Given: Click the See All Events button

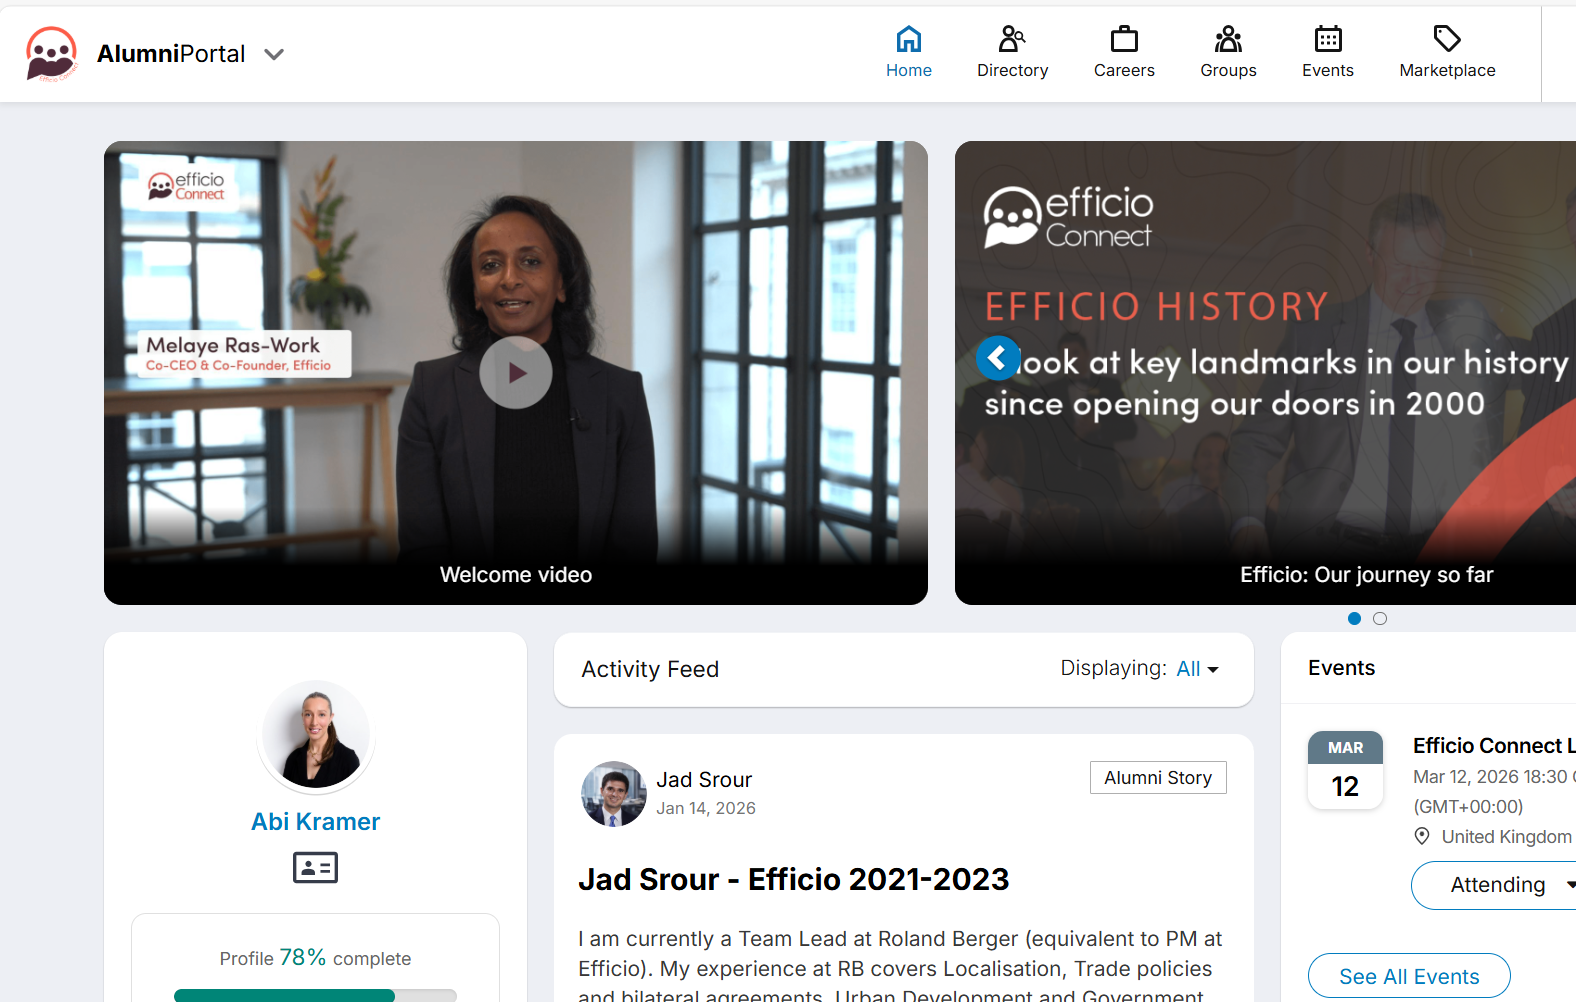Looking at the screenshot, I should point(1409,976).
